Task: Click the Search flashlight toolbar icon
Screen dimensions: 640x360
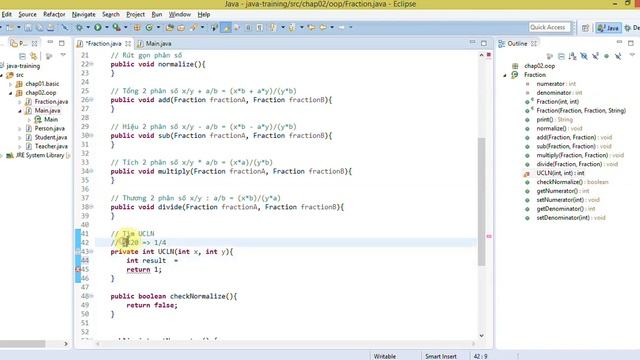Action: (193, 28)
